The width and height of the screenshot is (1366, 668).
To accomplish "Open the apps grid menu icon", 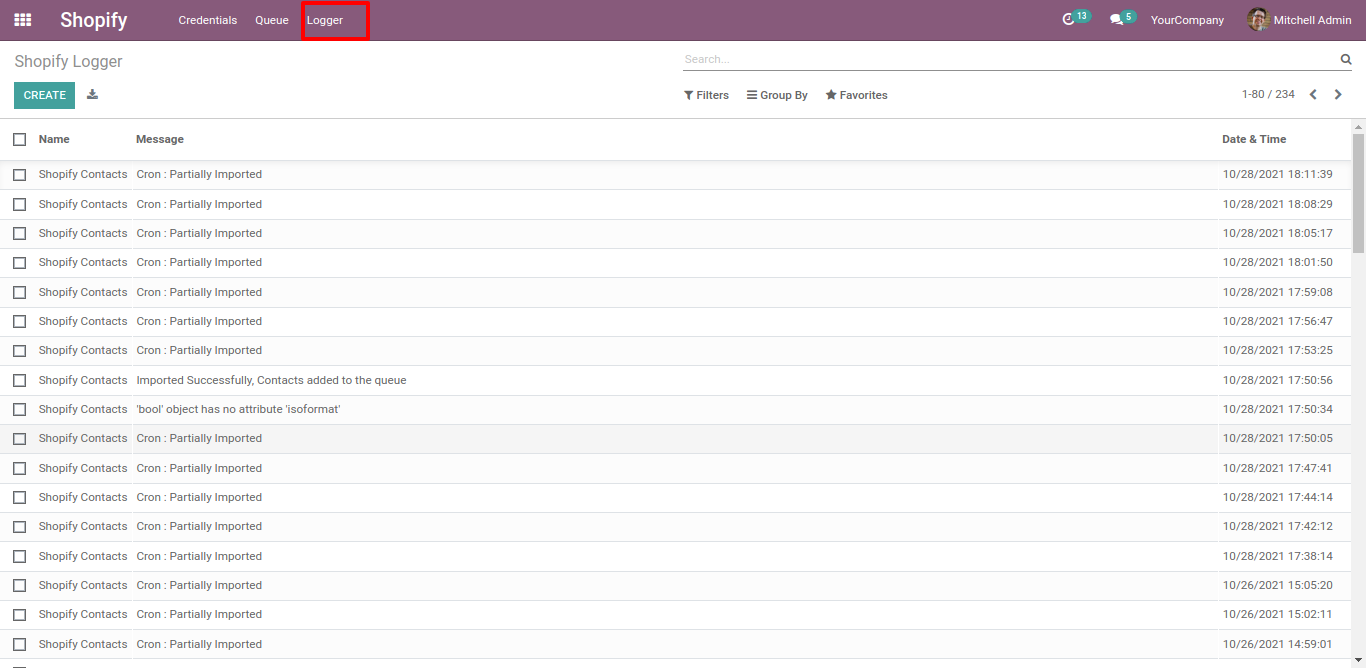I will (x=22, y=20).
